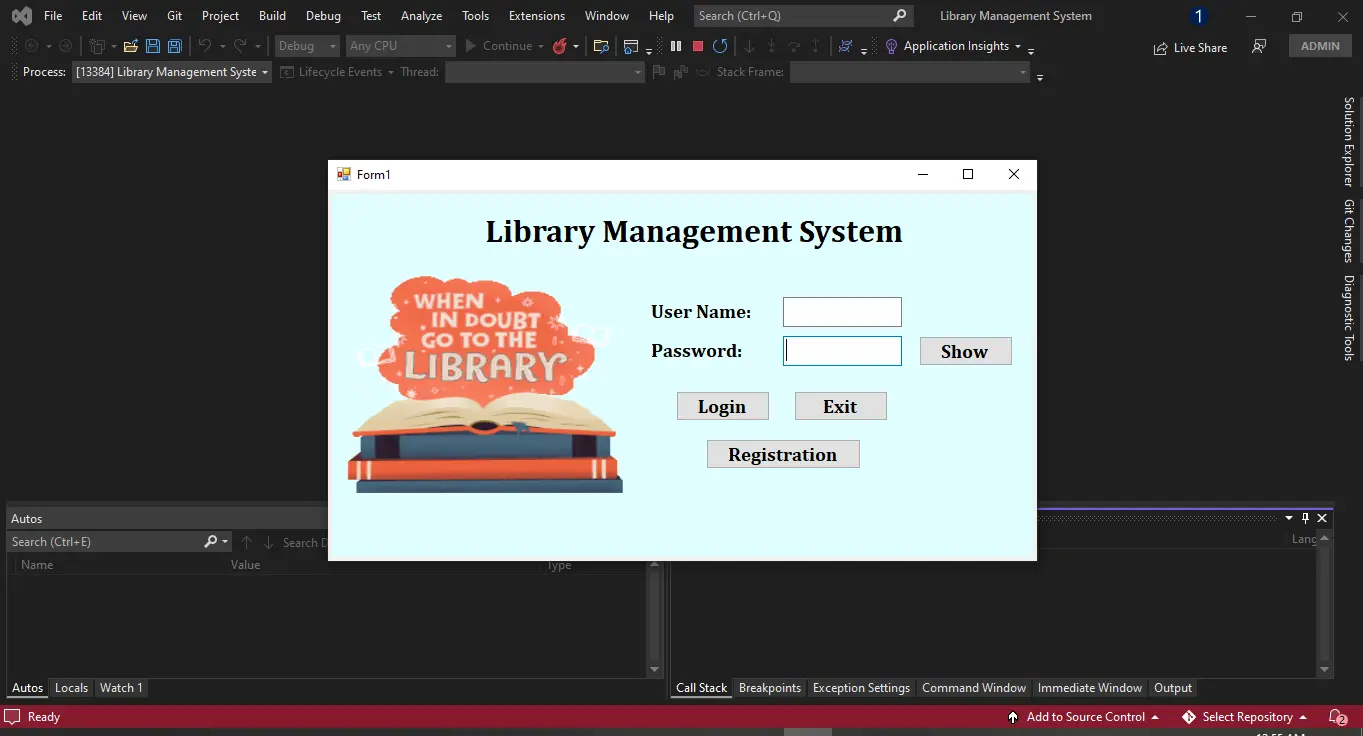Viewport: 1363px width, 736px height.
Task: Click Show password button in Form1
Action: [965, 351]
